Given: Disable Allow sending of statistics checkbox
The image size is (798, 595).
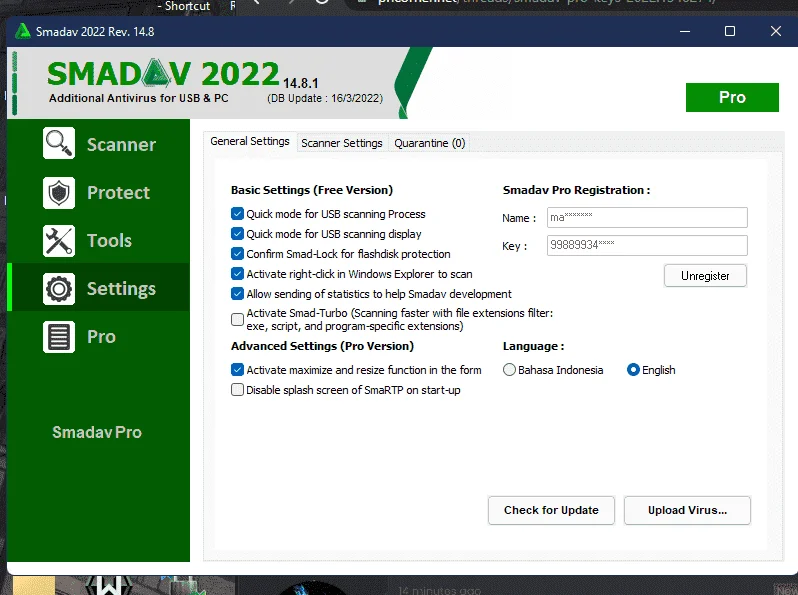Looking at the screenshot, I should pyautogui.click(x=237, y=294).
